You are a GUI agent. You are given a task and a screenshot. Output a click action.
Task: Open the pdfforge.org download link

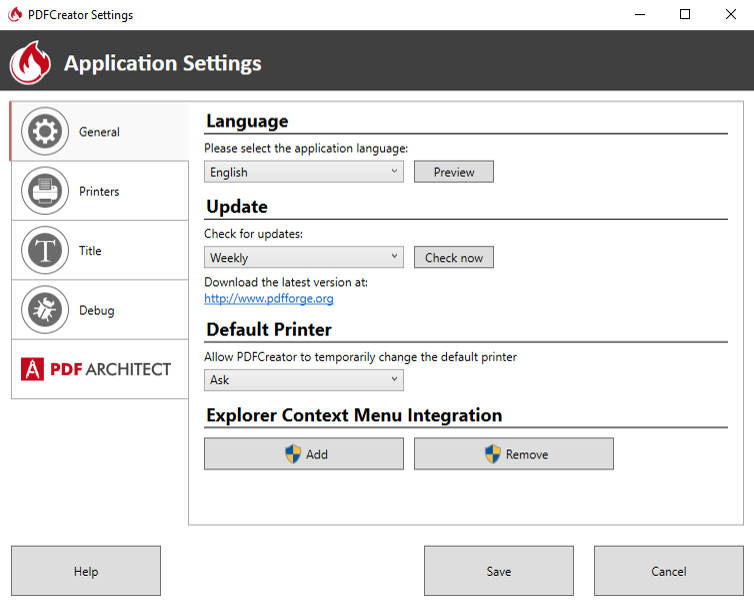pyautogui.click(x=268, y=298)
